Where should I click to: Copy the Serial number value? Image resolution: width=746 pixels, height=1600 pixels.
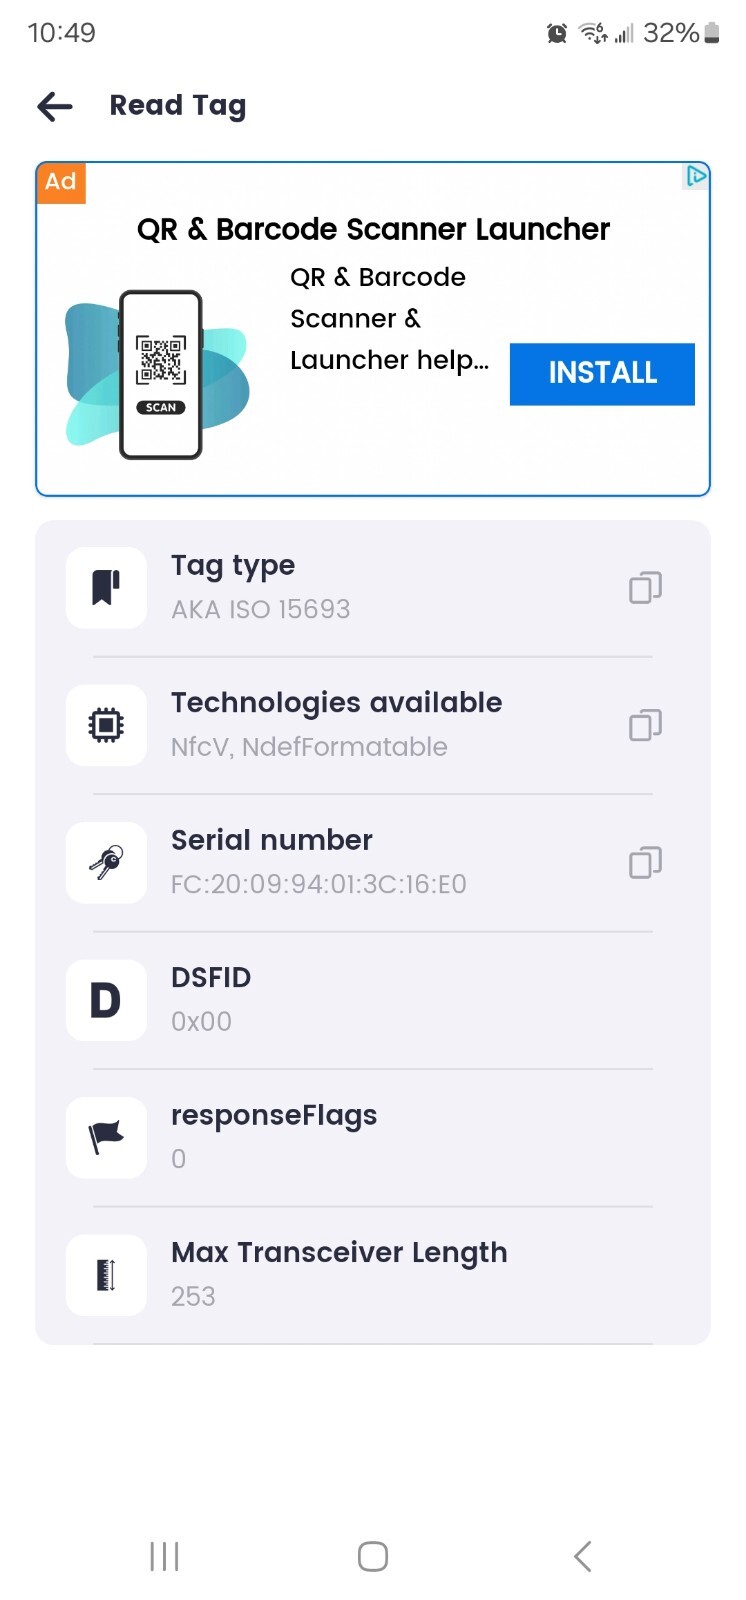click(645, 862)
